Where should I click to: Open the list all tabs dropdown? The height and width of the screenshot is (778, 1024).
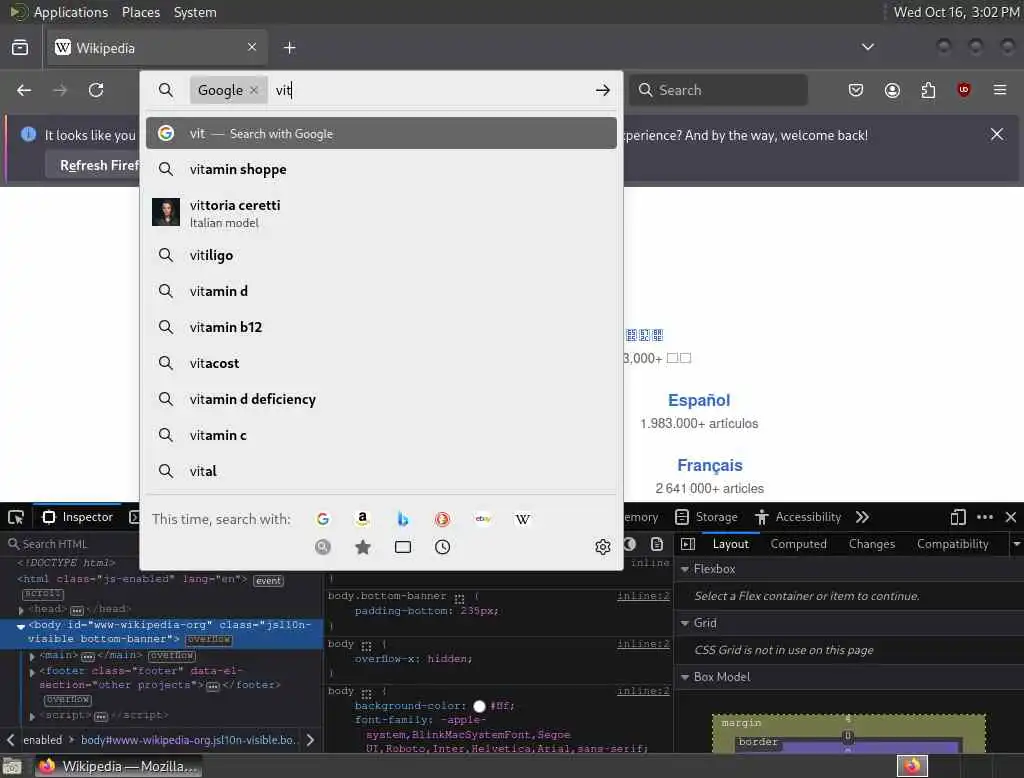pyautogui.click(x=867, y=47)
